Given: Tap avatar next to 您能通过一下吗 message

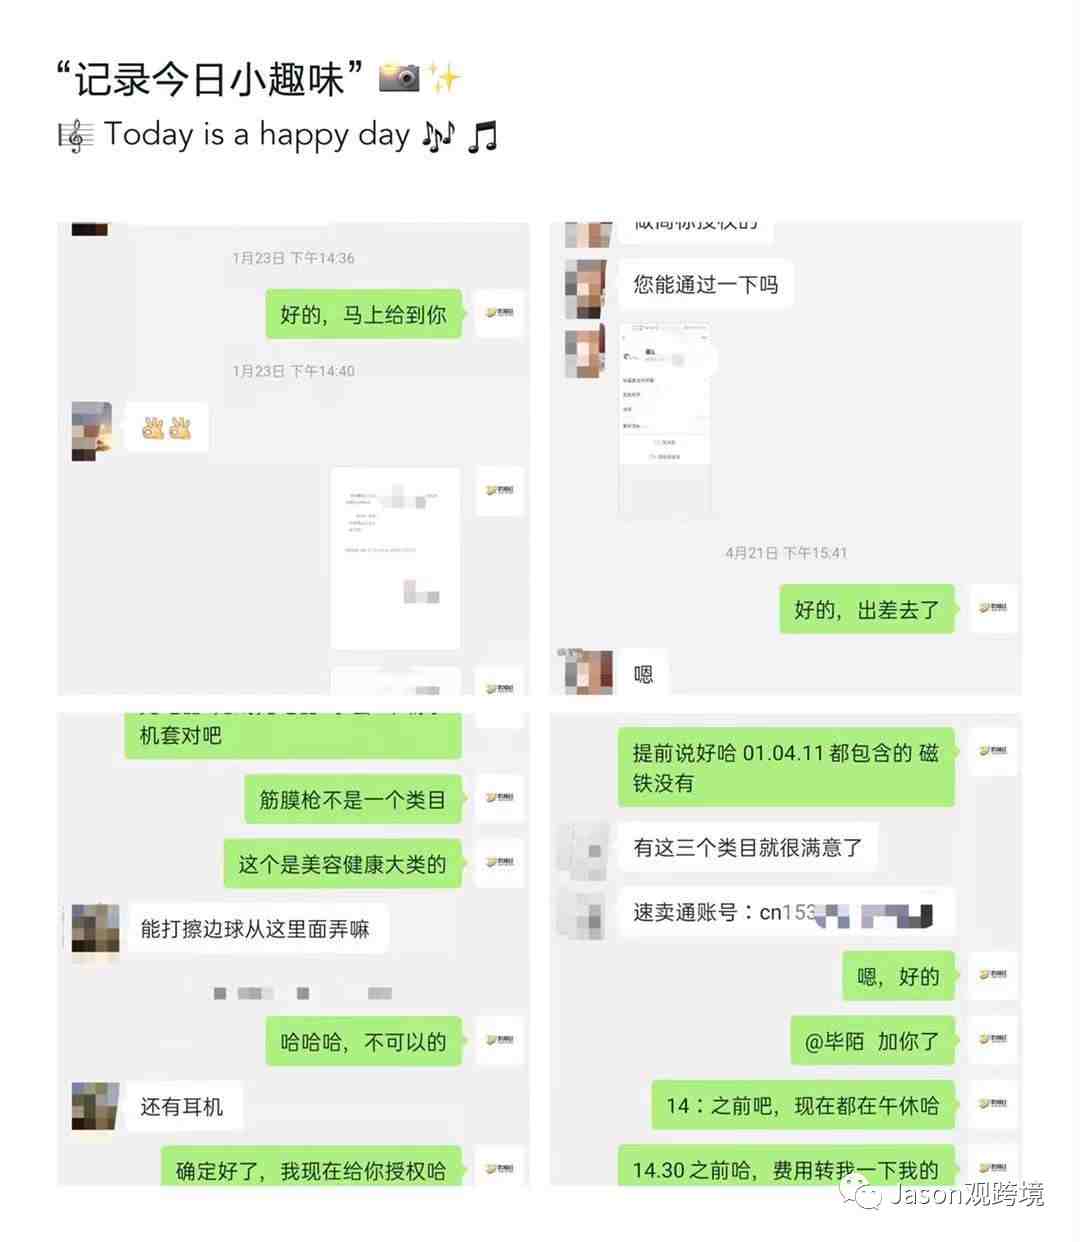Looking at the screenshot, I should tap(586, 288).
